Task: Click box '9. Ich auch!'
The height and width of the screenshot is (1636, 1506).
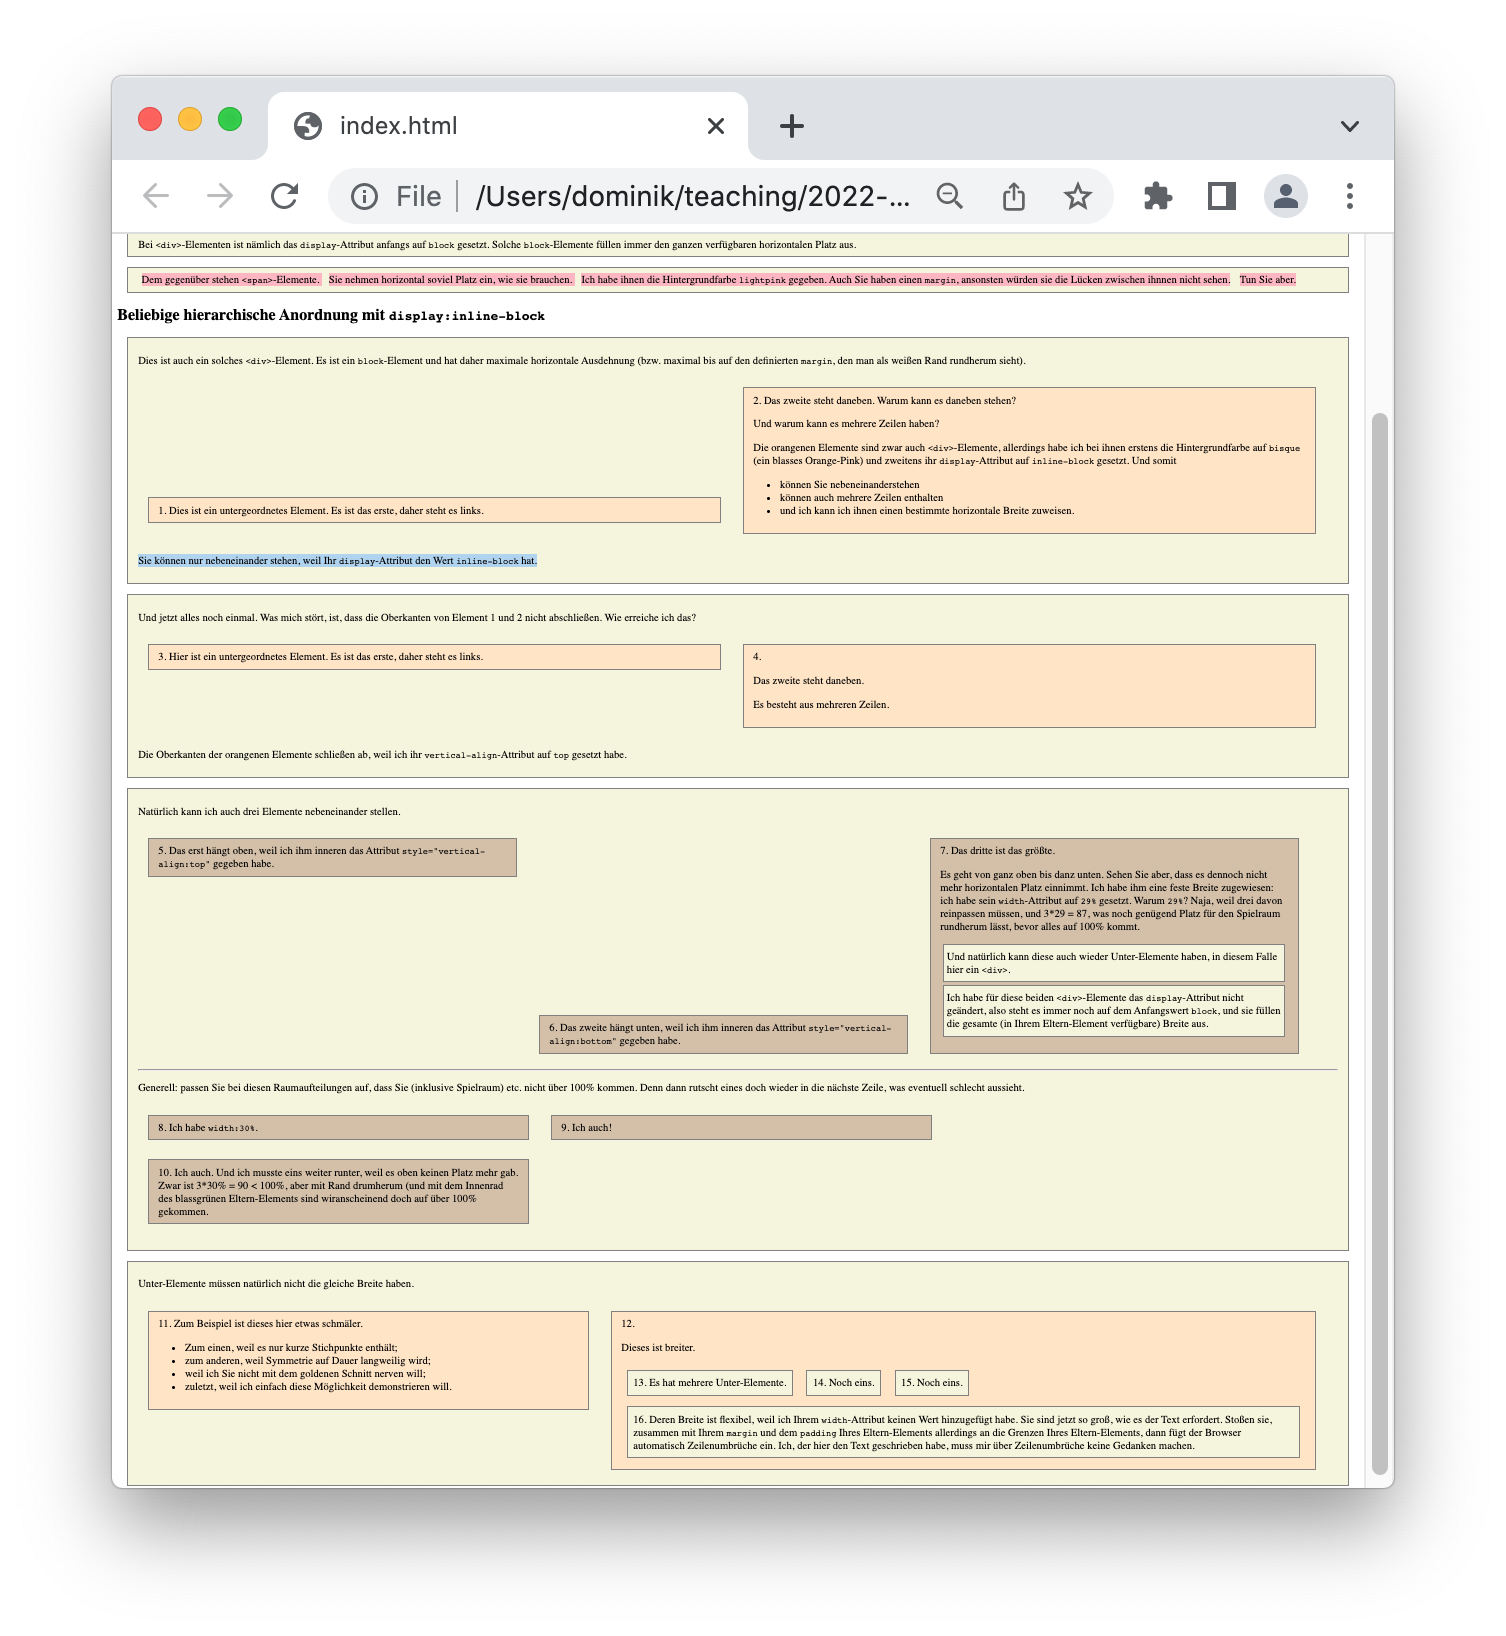Action: coord(741,1127)
